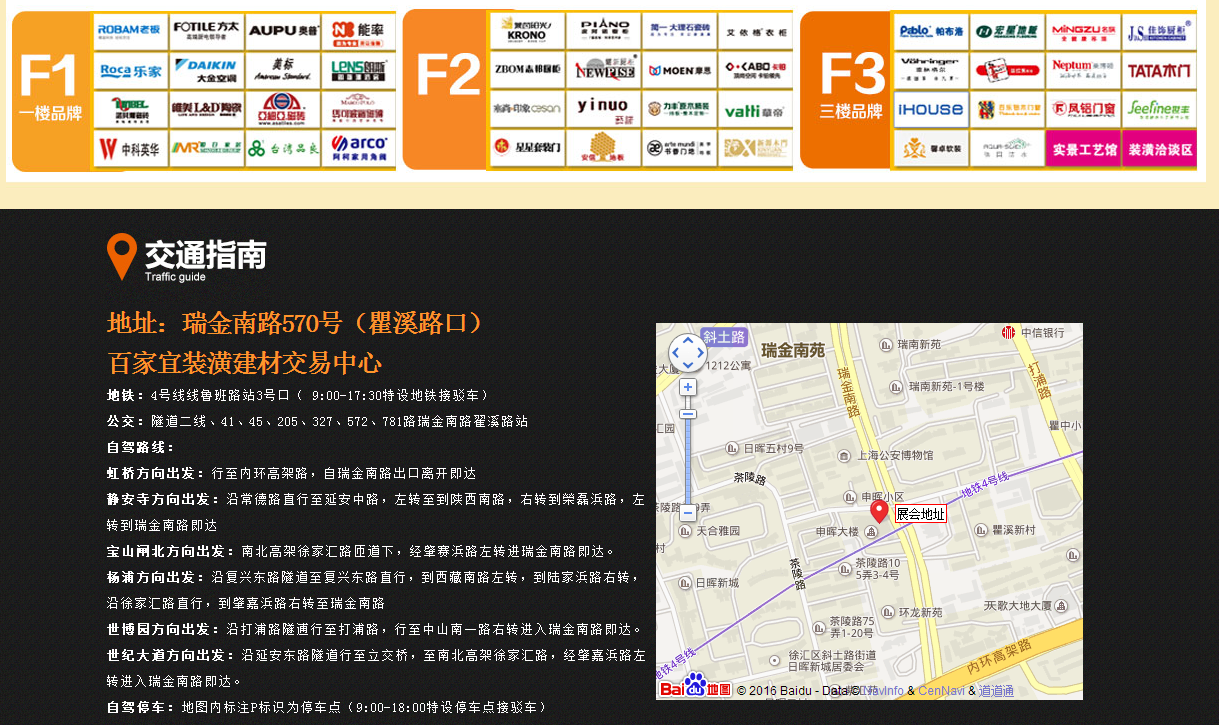Screen dimensions: 1219x725
Task: Click the 环龙新苑 map label
Action: (920, 612)
